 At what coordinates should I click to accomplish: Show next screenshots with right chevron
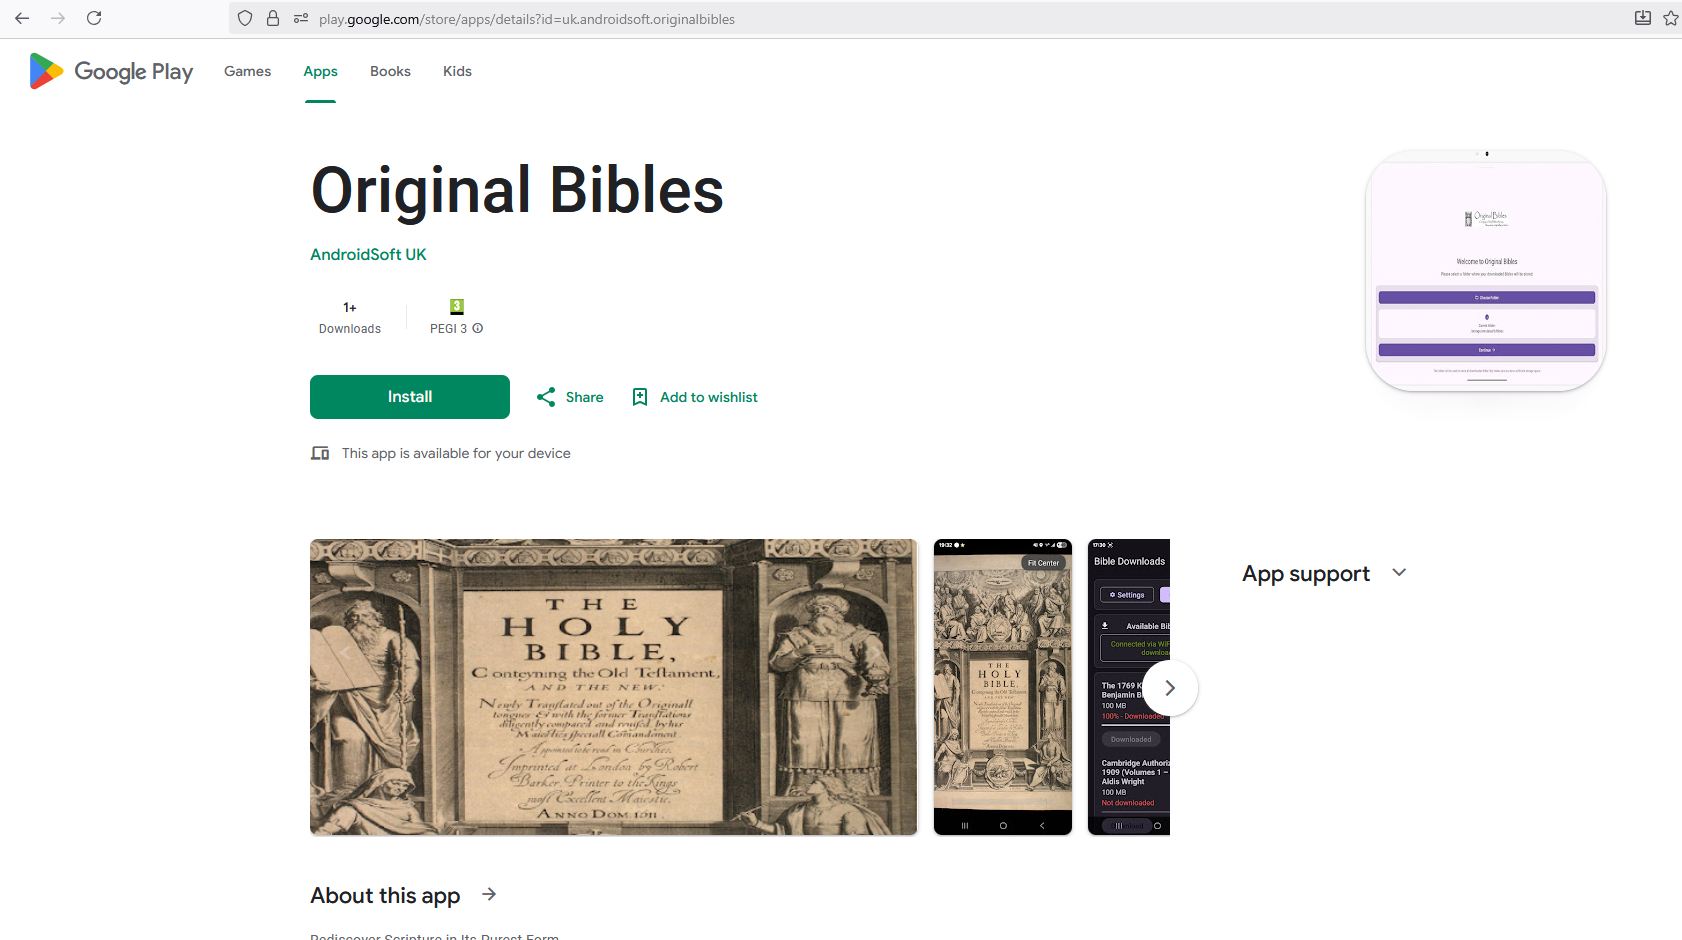pos(1169,688)
